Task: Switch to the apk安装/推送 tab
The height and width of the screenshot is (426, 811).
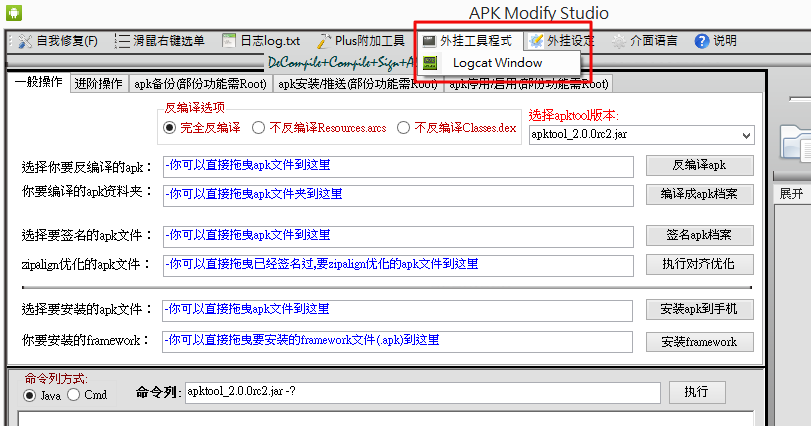Action: (357, 84)
